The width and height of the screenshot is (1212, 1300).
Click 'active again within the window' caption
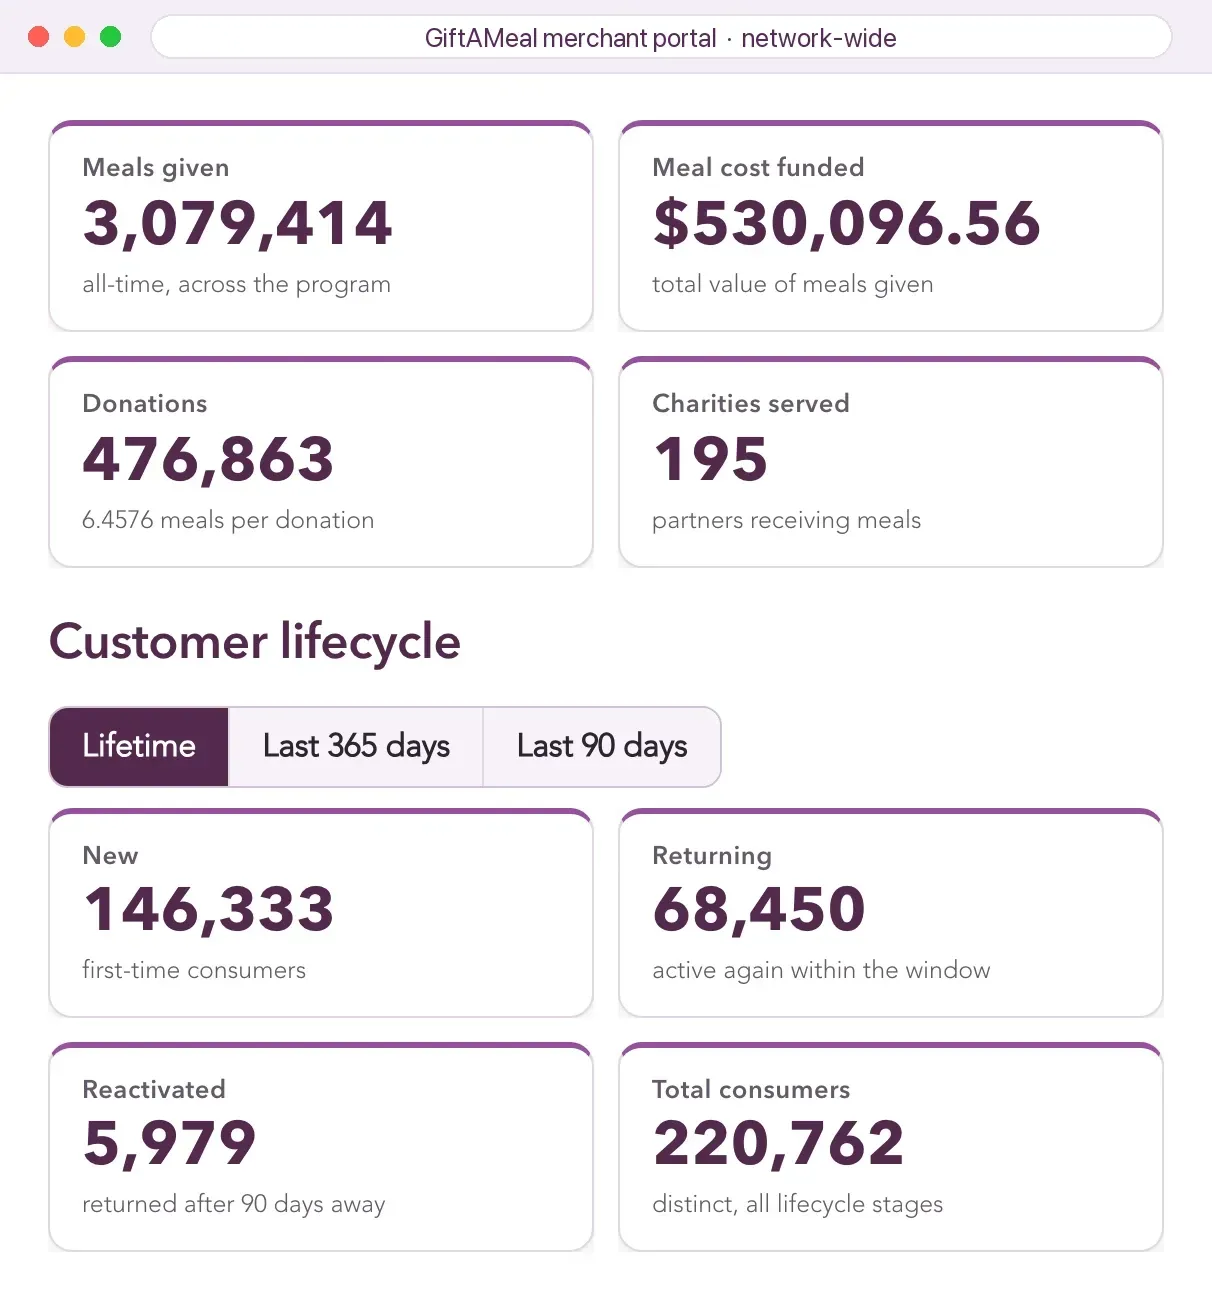tap(821, 971)
